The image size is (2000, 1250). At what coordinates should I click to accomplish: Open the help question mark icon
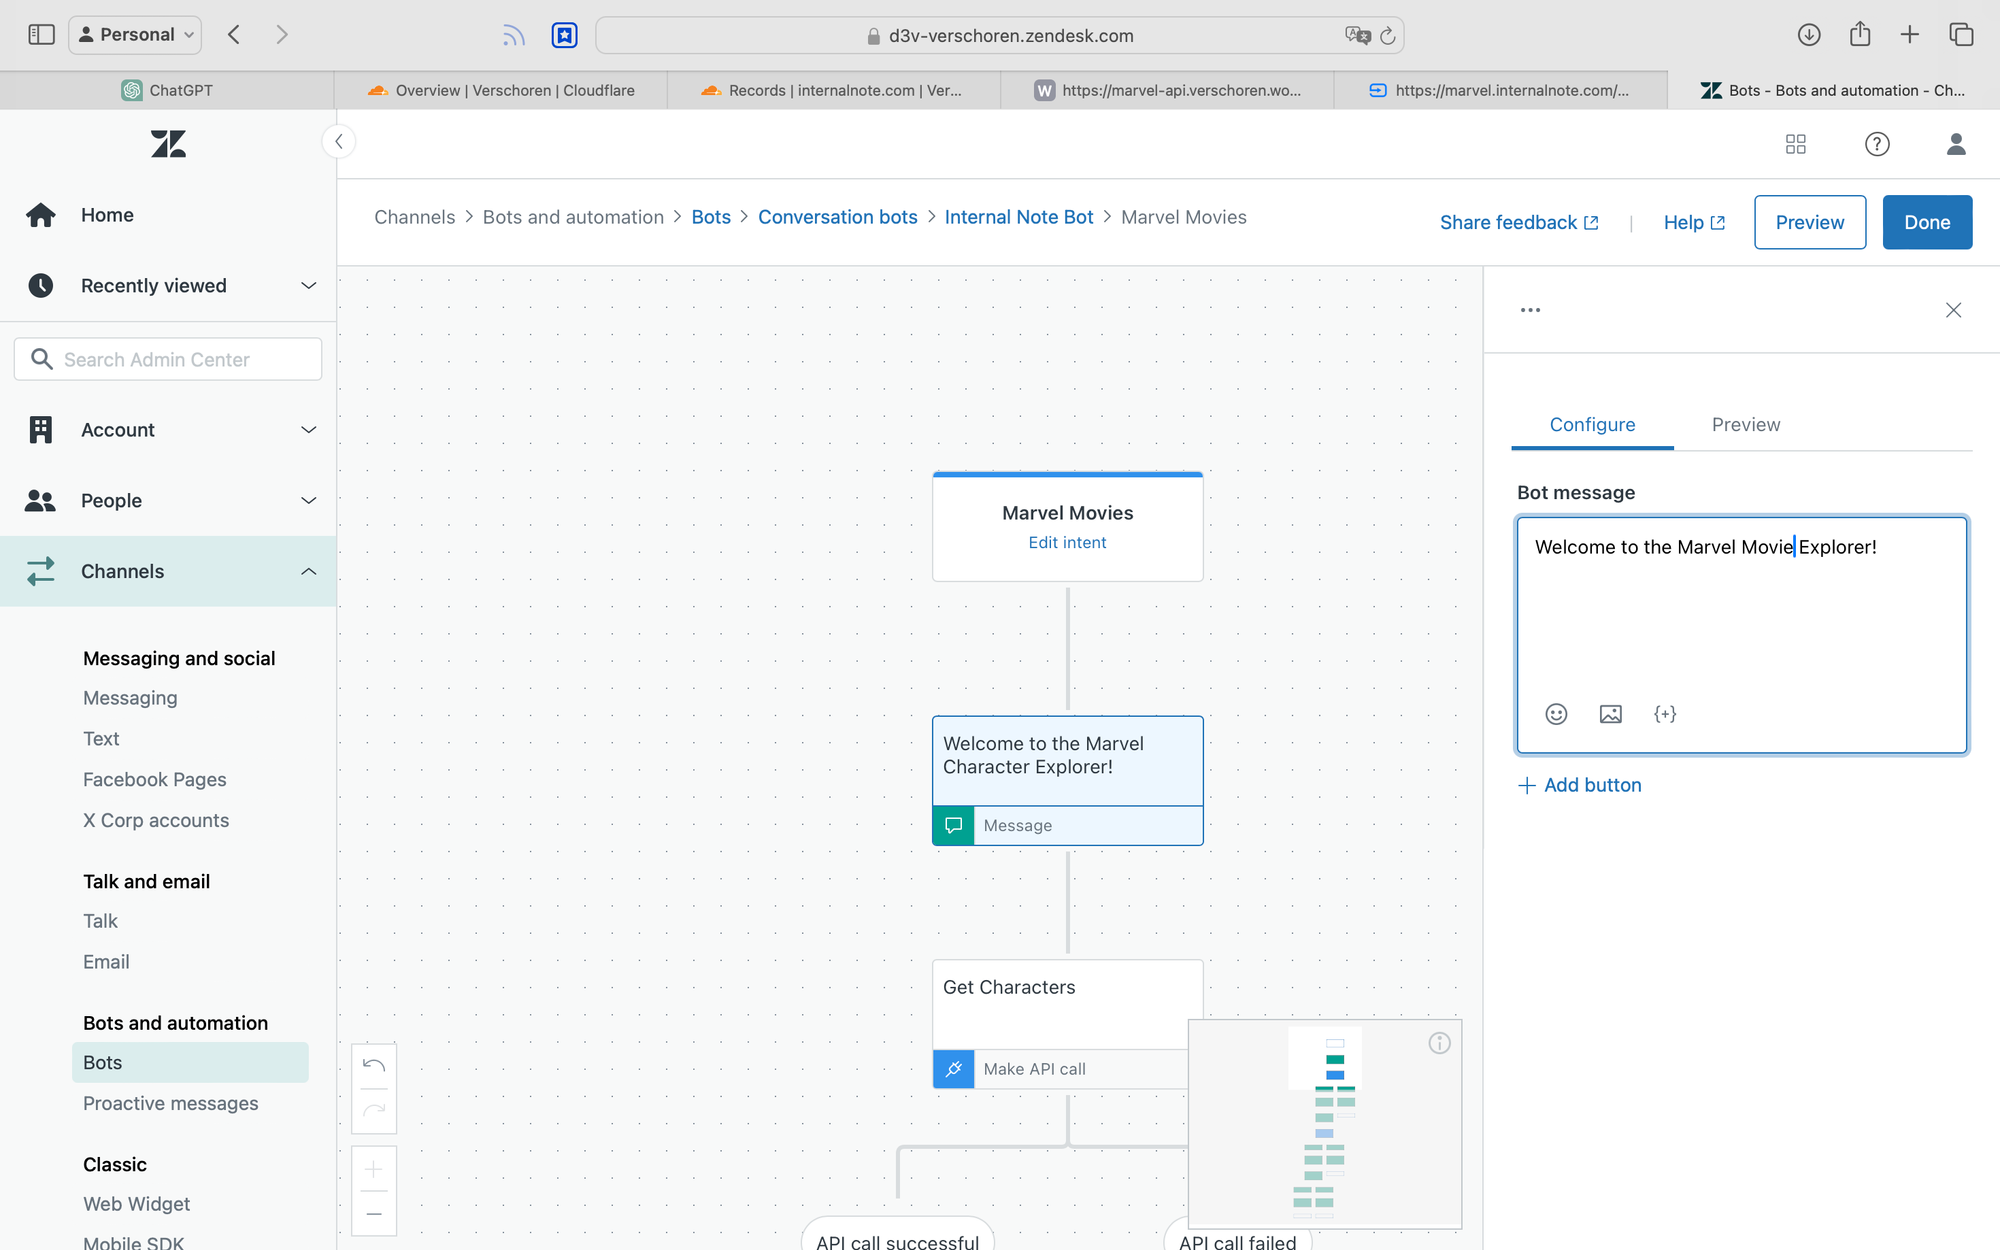(x=1877, y=144)
